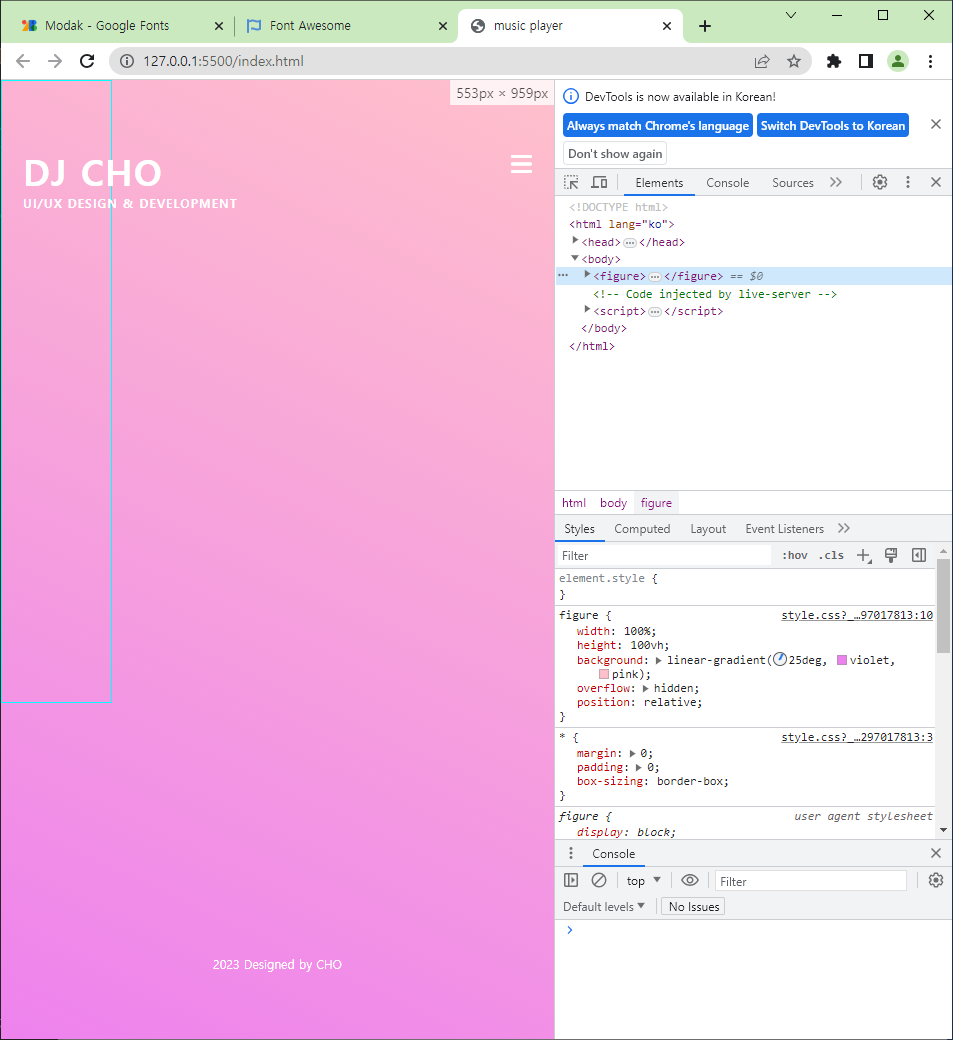Open the Layout tab

pos(708,529)
